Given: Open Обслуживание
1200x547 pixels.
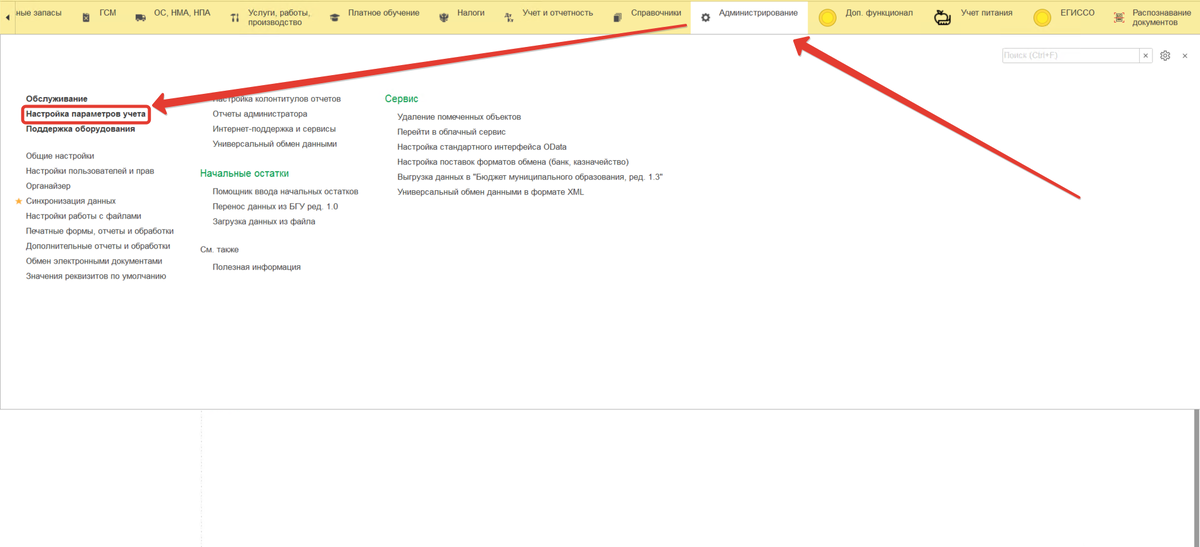Looking at the screenshot, I should (x=57, y=99).
